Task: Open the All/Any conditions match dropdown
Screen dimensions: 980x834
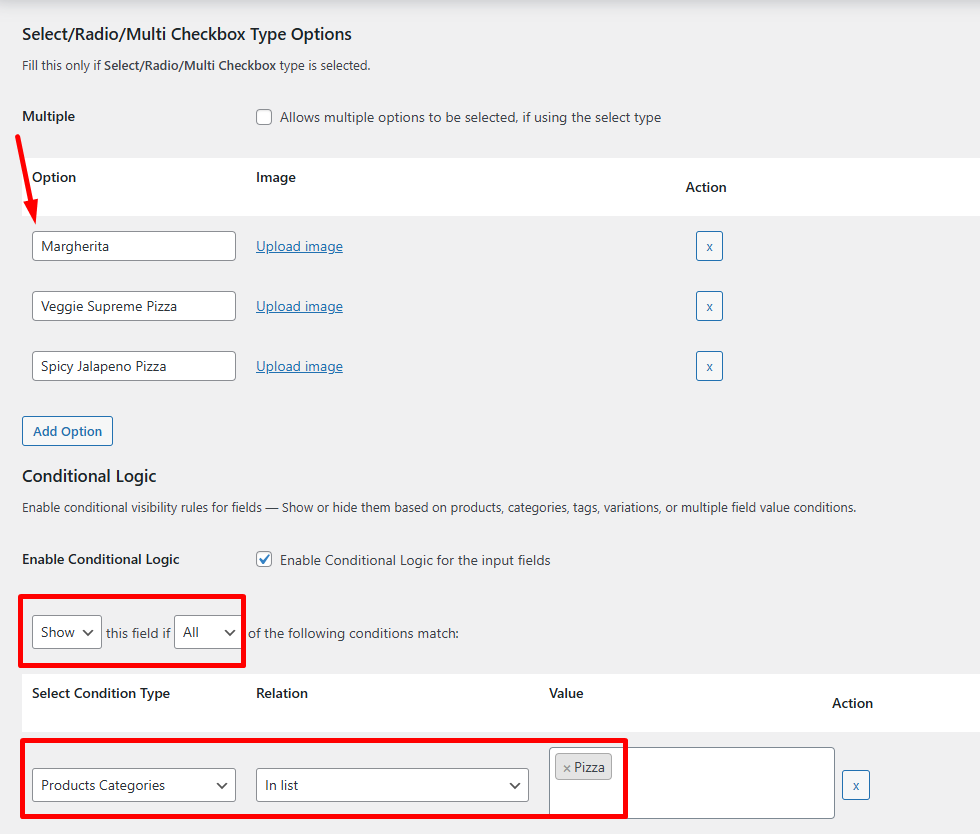Action: [x=207, y=632]
